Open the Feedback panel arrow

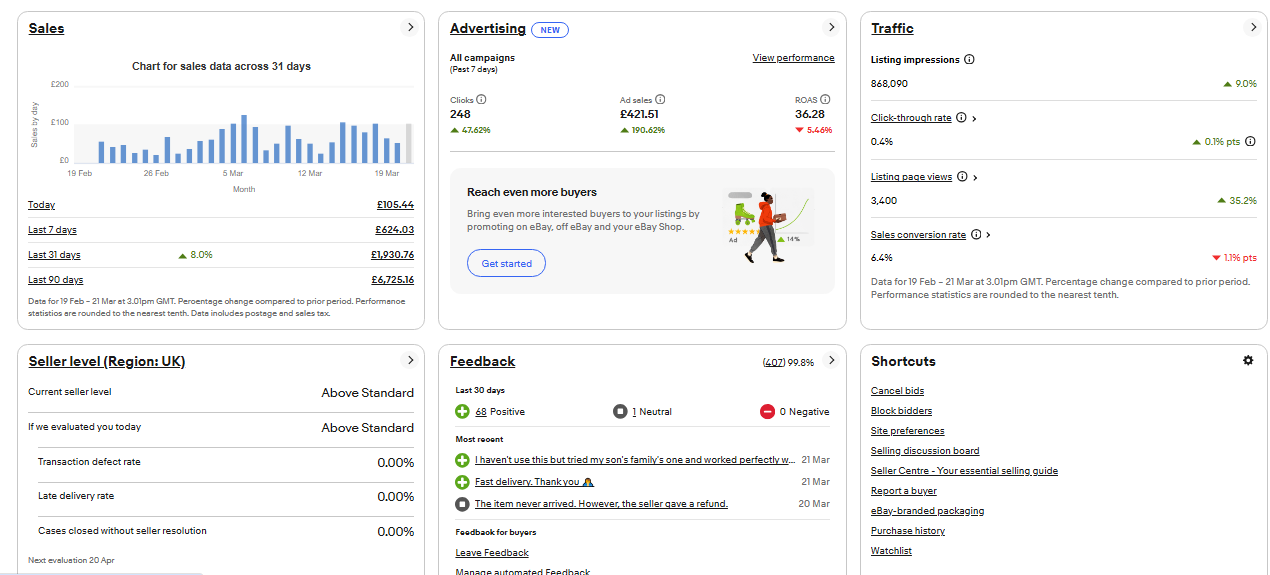click(831, 360)
